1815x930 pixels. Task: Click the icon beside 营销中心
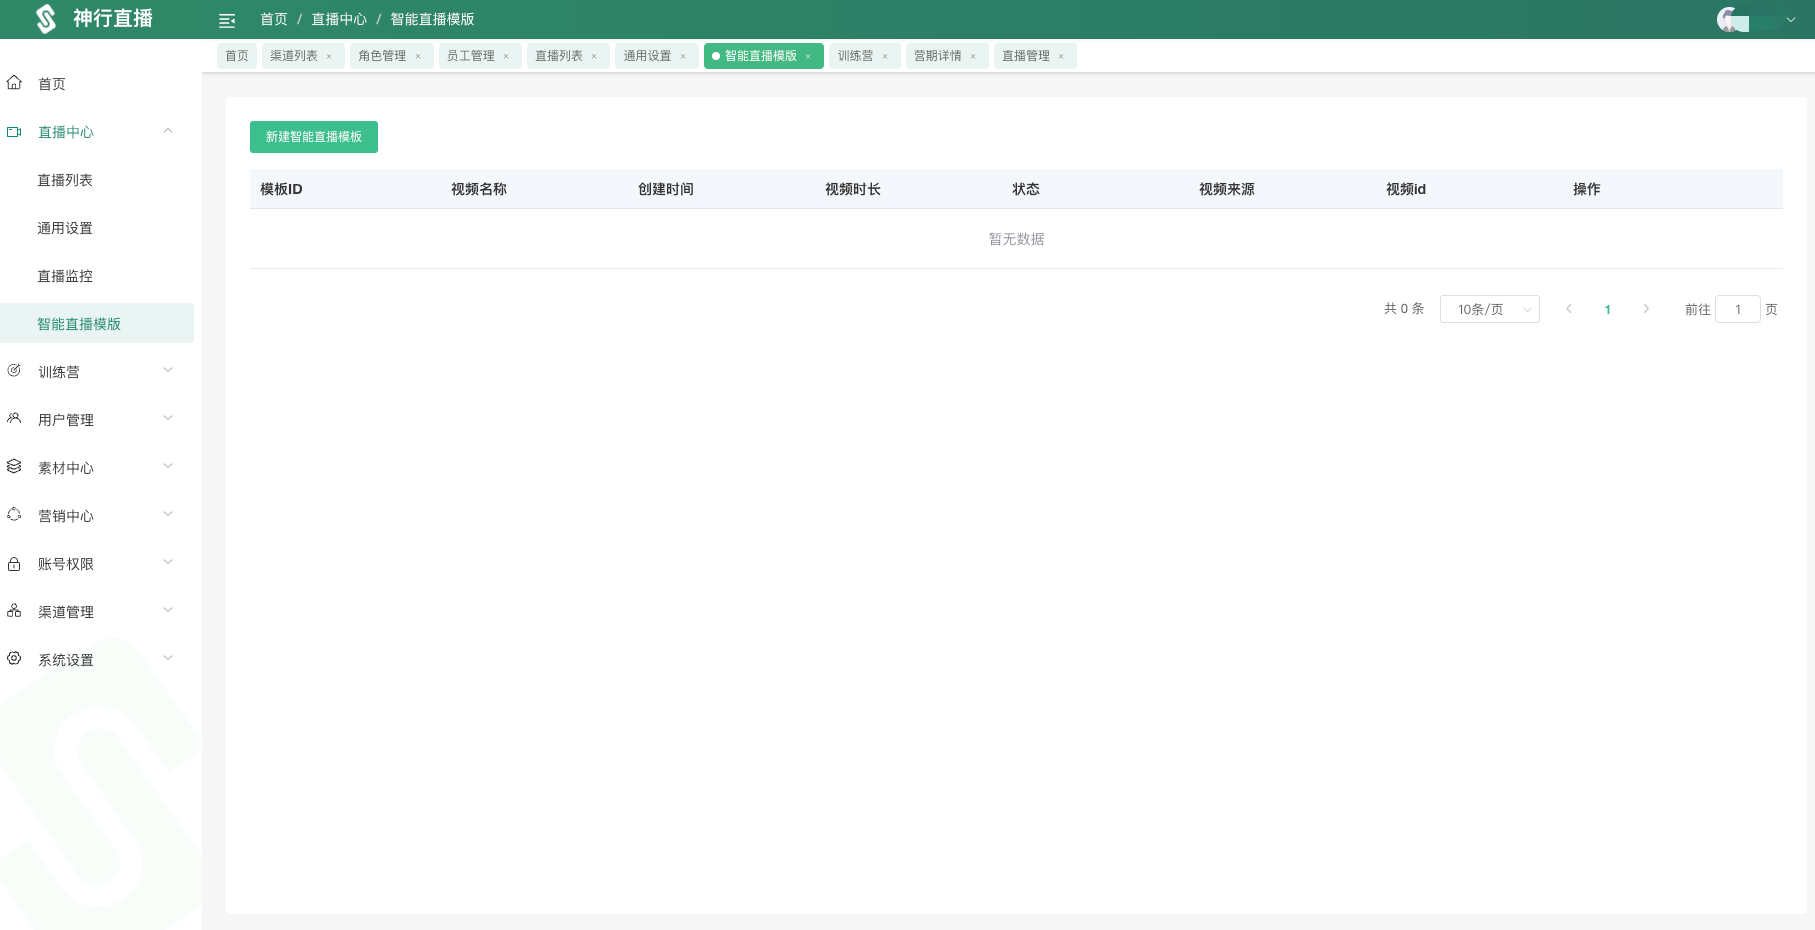[x=14, y=515]
